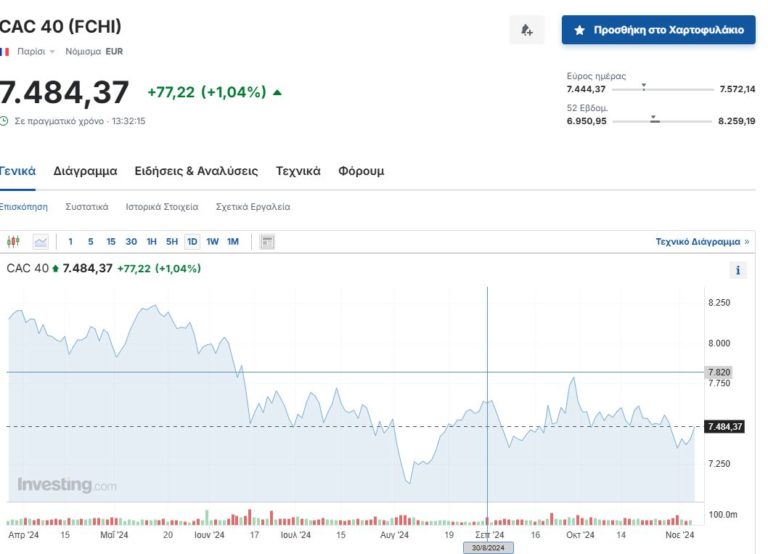Open the chart date range picker icon
This screenshot has width=768, height=554.
(267, 241)
